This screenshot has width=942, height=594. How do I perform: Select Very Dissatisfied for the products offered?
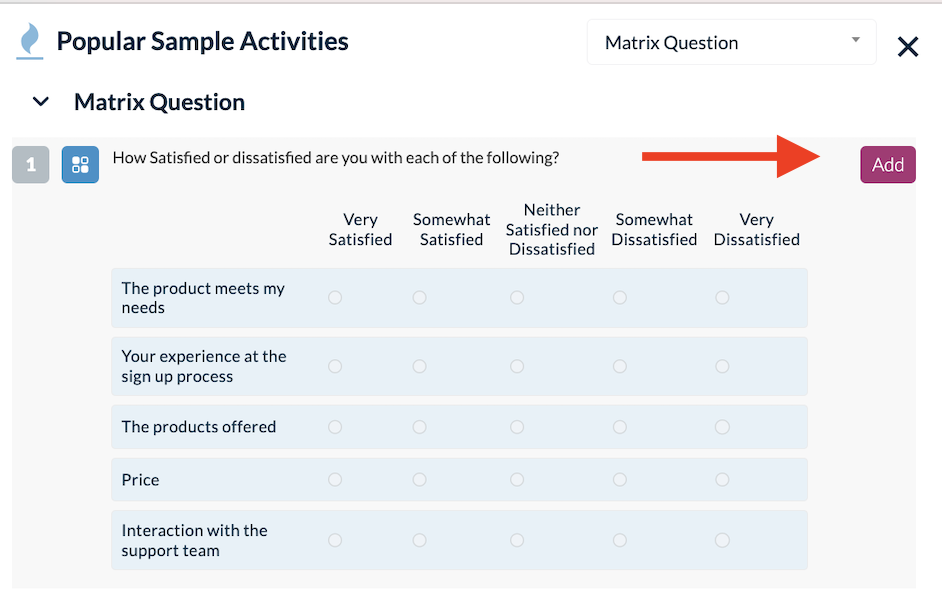[x=722, y=426]
